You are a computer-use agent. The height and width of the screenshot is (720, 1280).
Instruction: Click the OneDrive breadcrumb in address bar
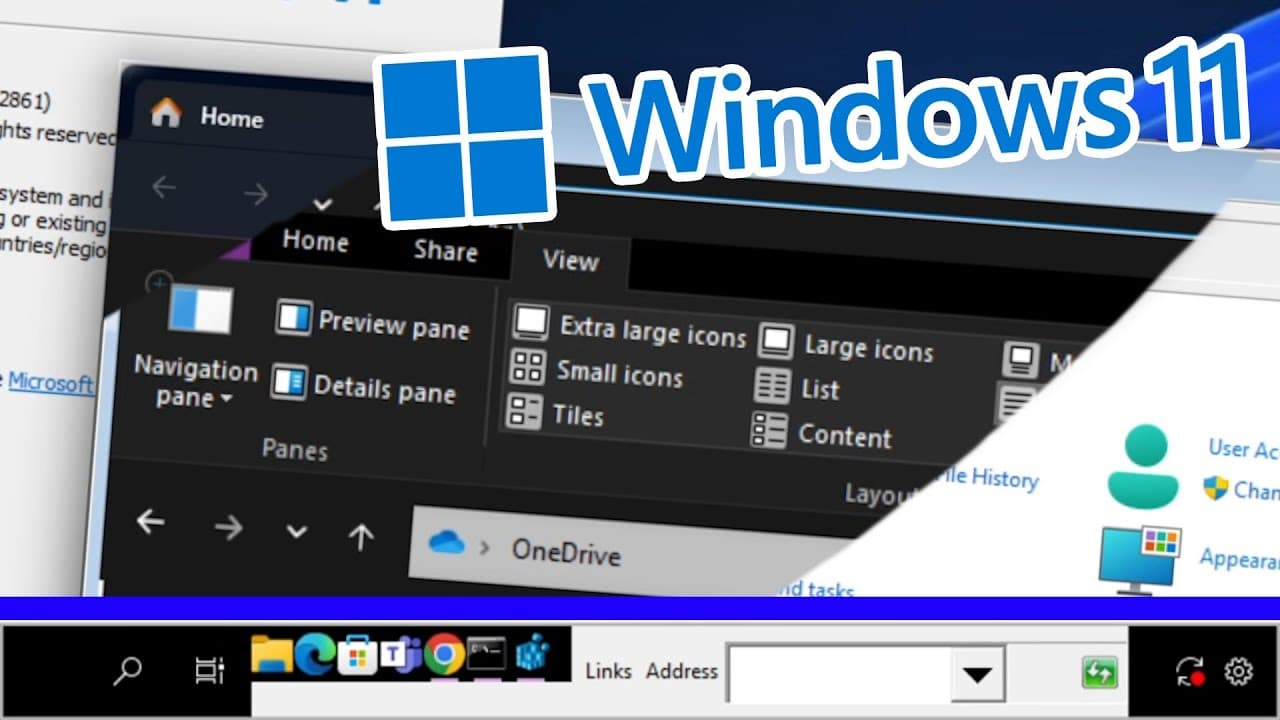[566, 552]
